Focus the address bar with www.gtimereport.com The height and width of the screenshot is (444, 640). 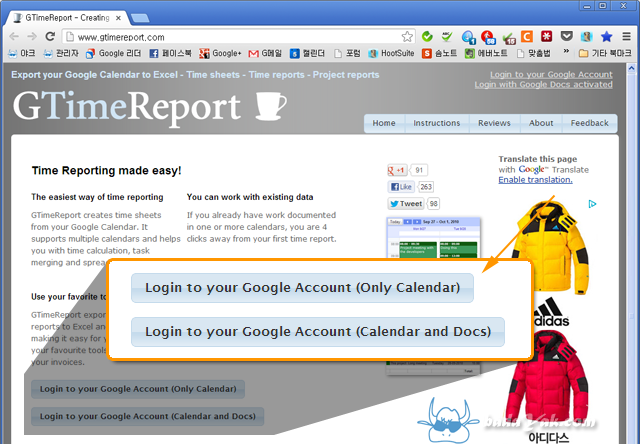click(238, 37)
